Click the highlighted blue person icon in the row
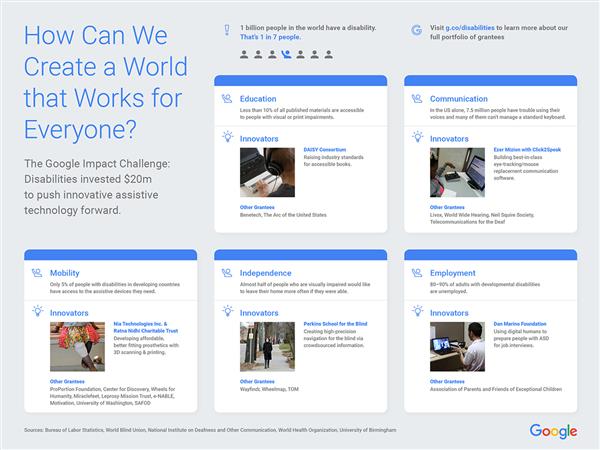 (286, 54)
